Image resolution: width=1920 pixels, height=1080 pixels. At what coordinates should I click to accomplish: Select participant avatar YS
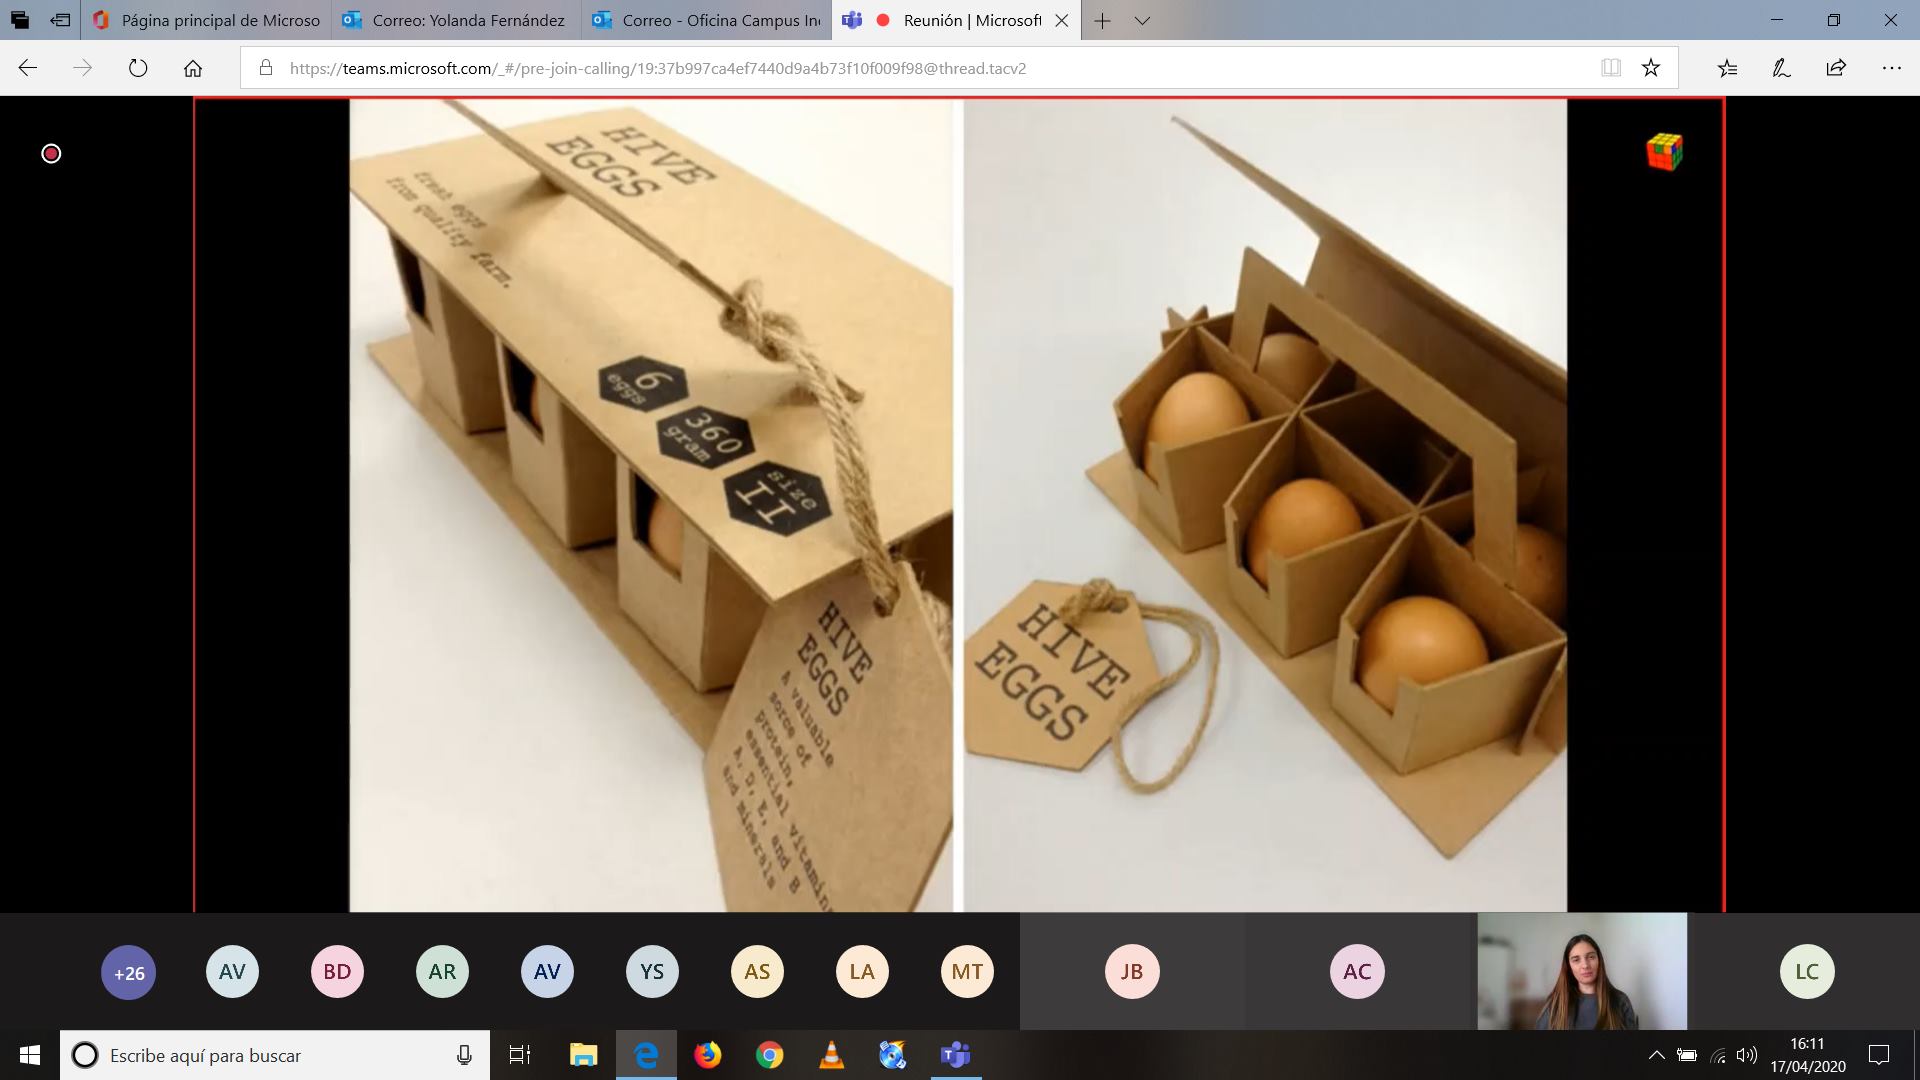pyautogui.click(x=652, y=971)
